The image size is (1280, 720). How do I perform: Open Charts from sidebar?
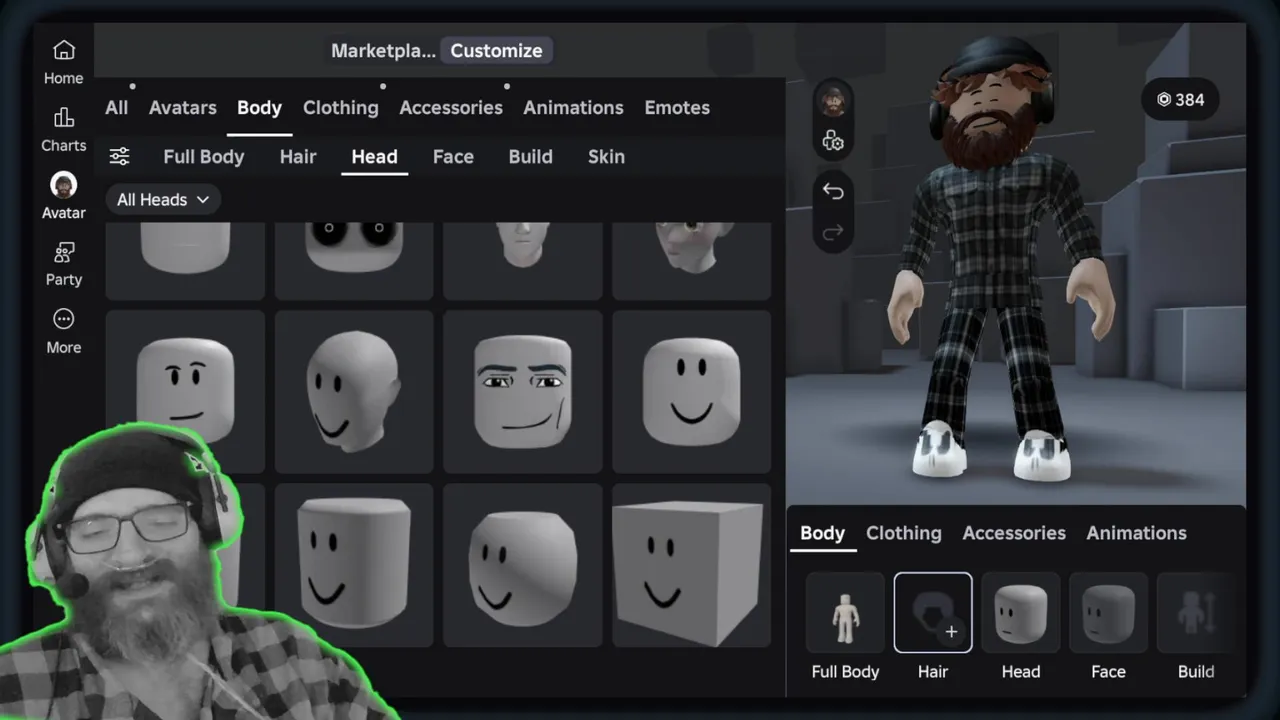pos(63,130)
